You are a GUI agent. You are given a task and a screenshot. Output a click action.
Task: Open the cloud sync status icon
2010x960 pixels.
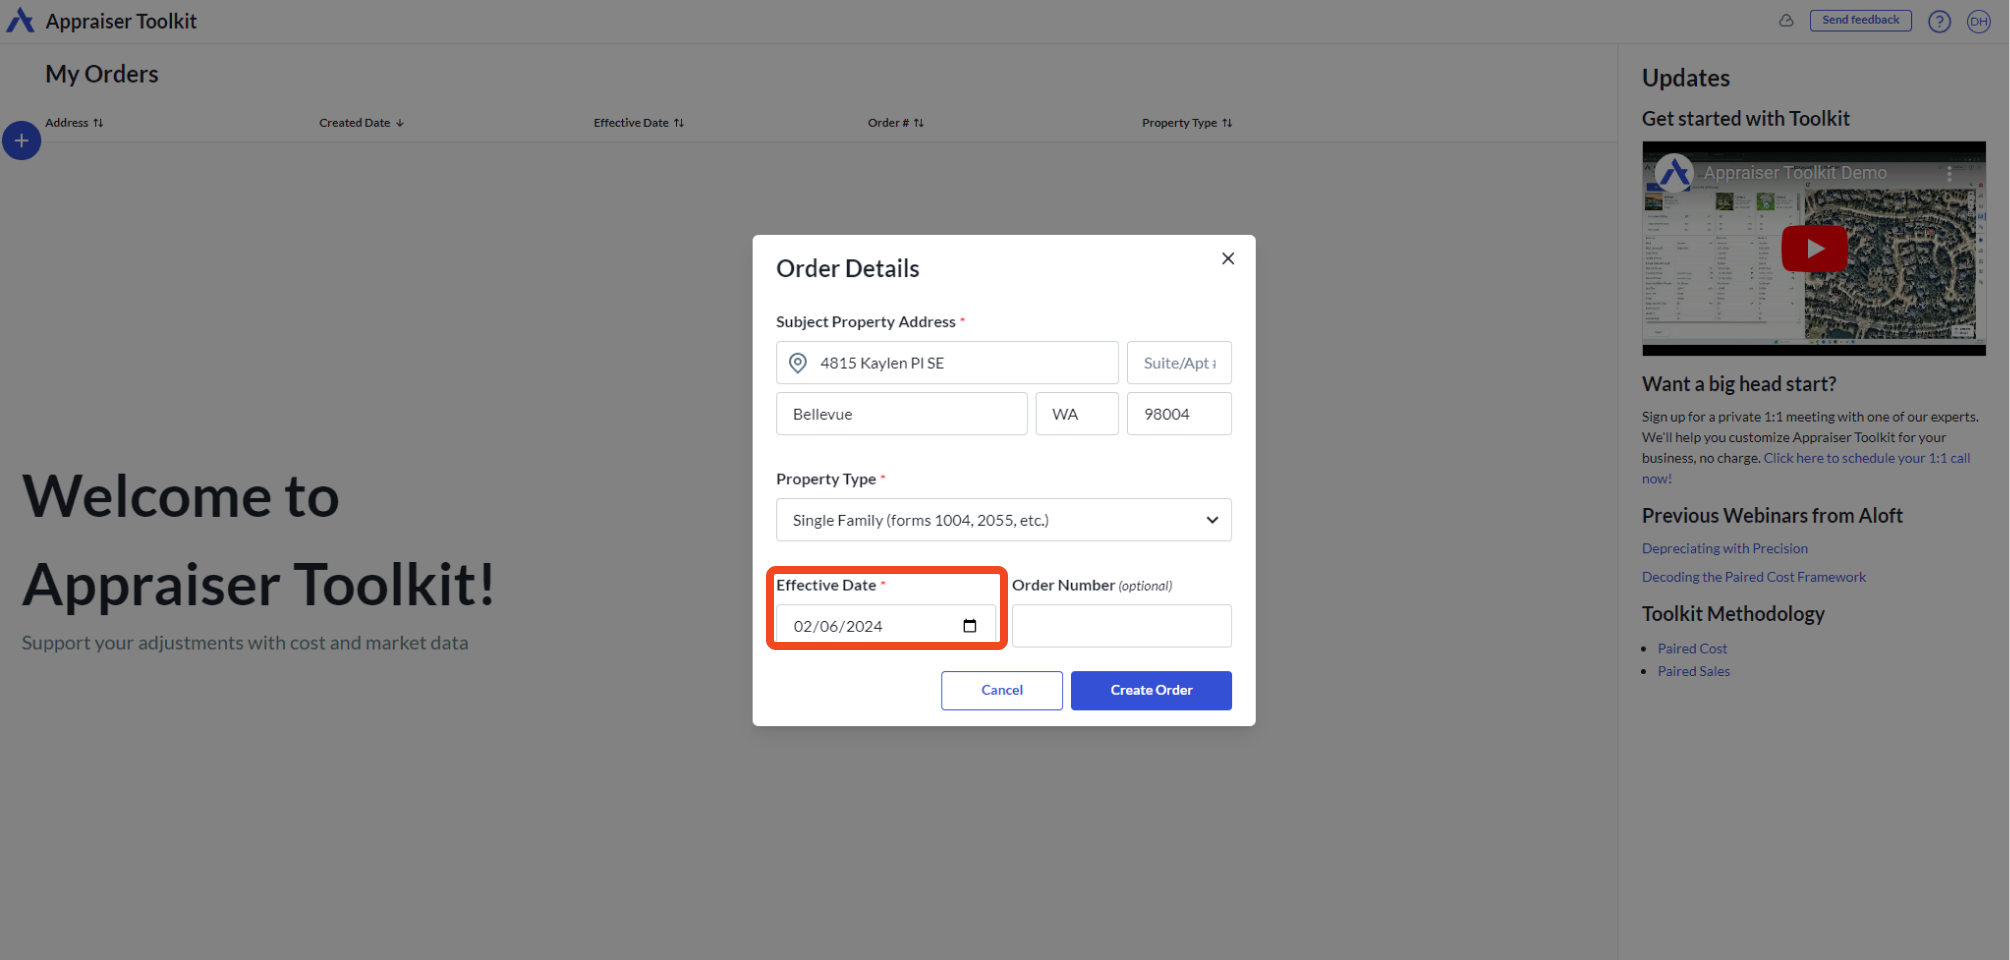(x=1786, y=20)
